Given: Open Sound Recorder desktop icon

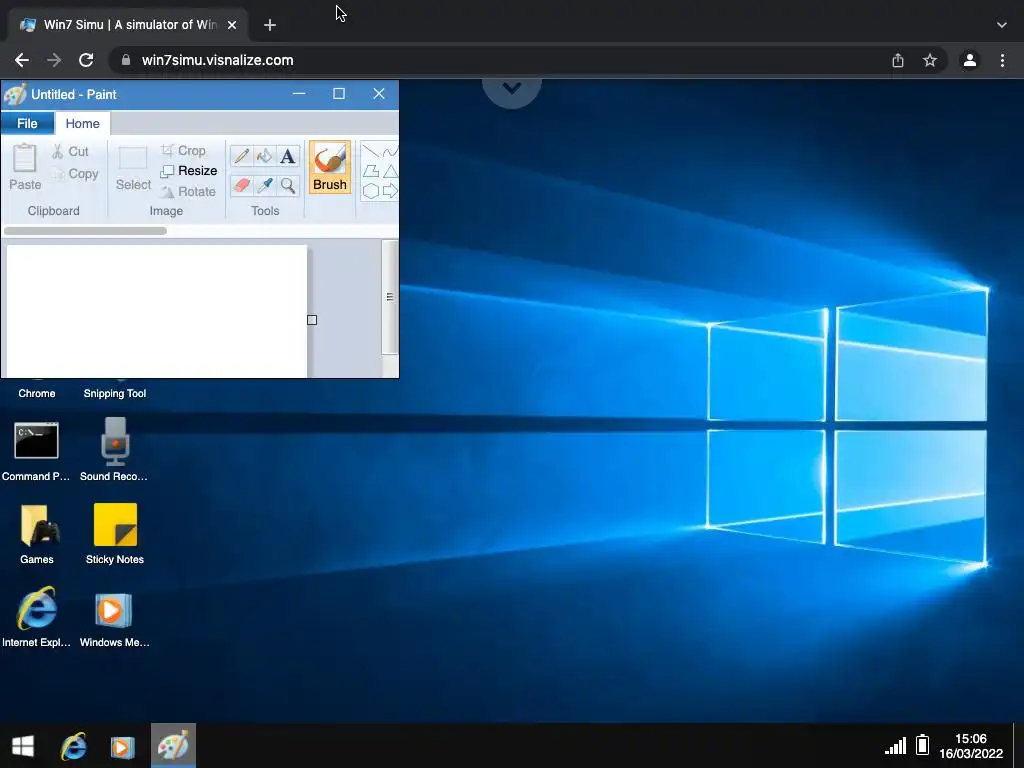Looking at the screenshot, I should pos(114,451).
